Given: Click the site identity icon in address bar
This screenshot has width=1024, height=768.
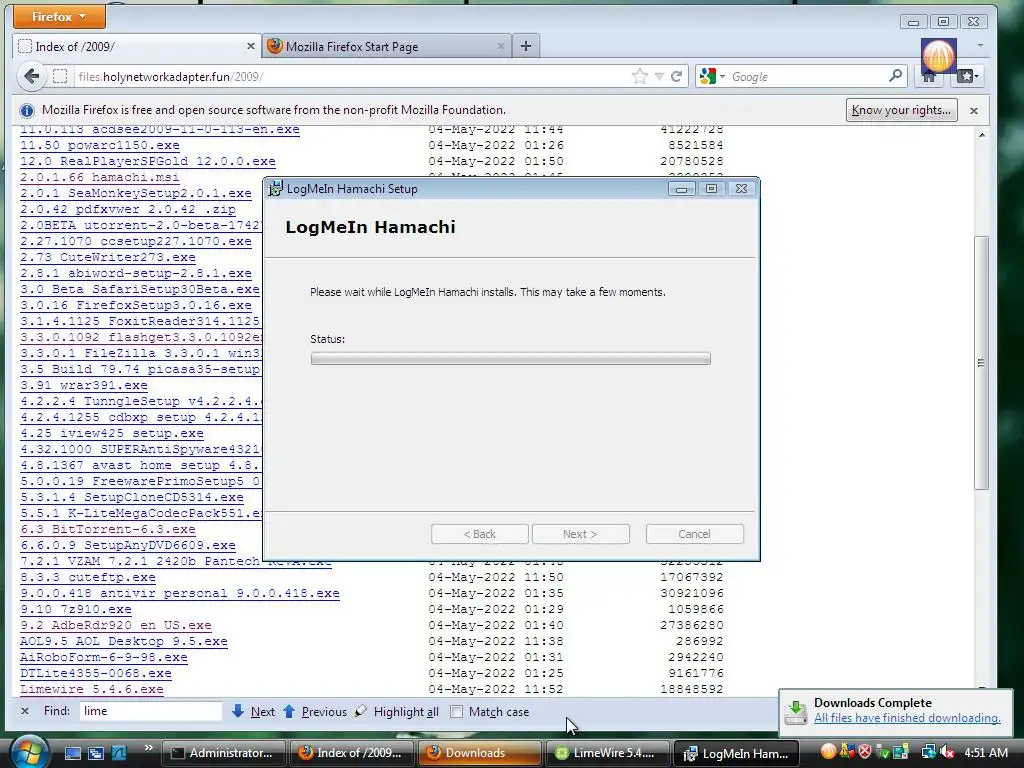Looking at the screenshot, I should (60, 76).
